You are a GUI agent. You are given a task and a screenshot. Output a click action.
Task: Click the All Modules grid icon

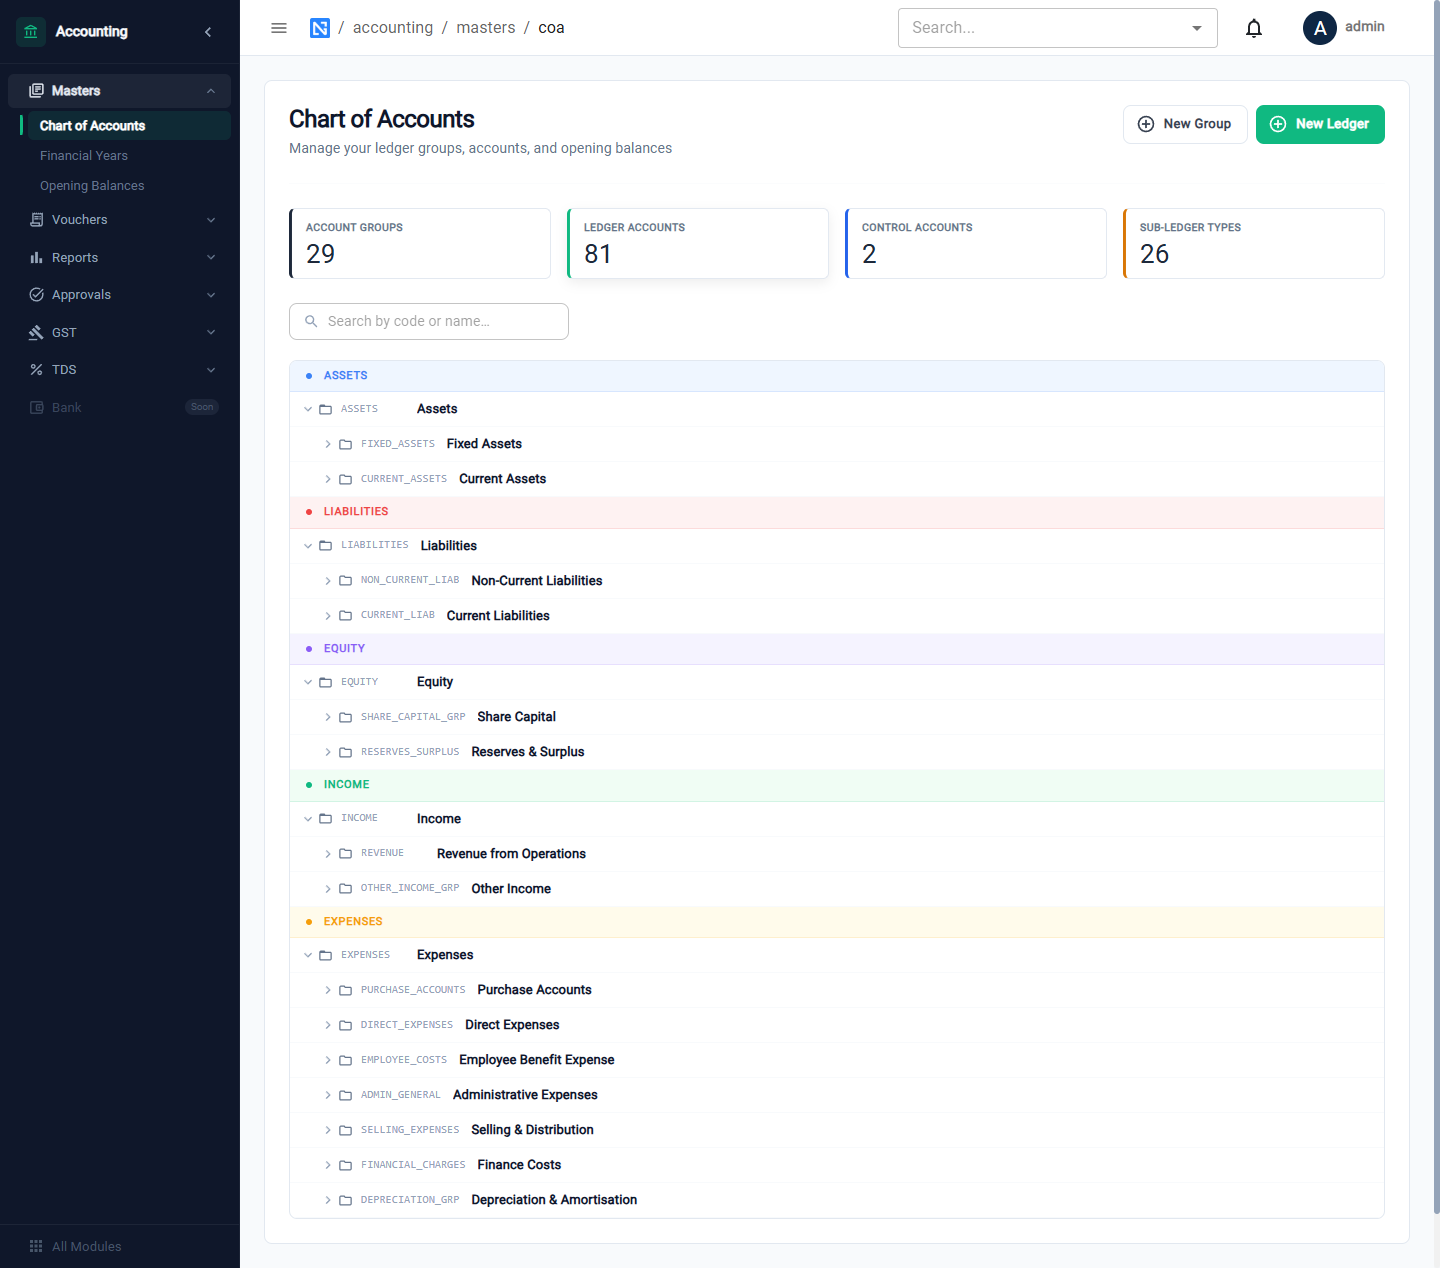36,1246
